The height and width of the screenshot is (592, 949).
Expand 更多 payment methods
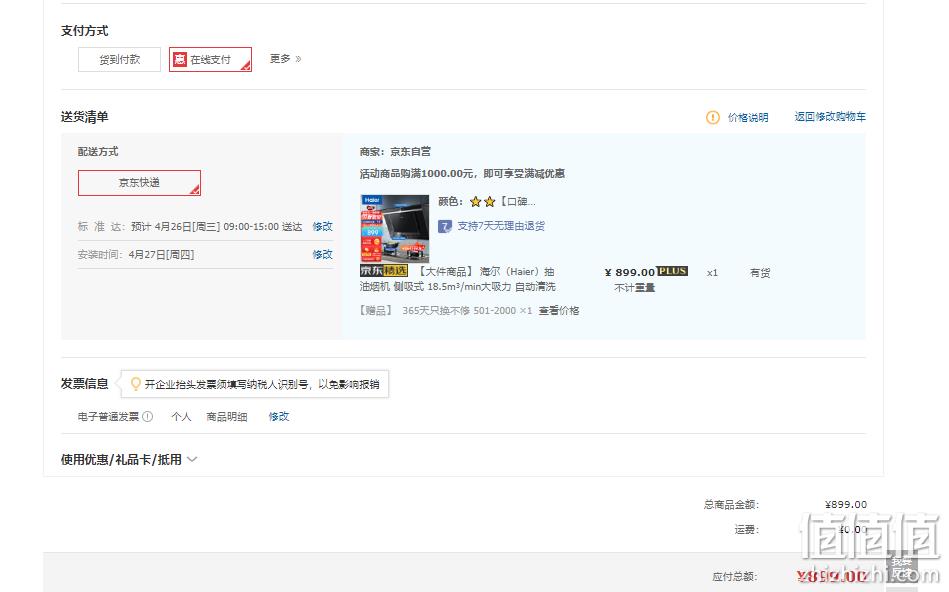(x=285, y=59)
